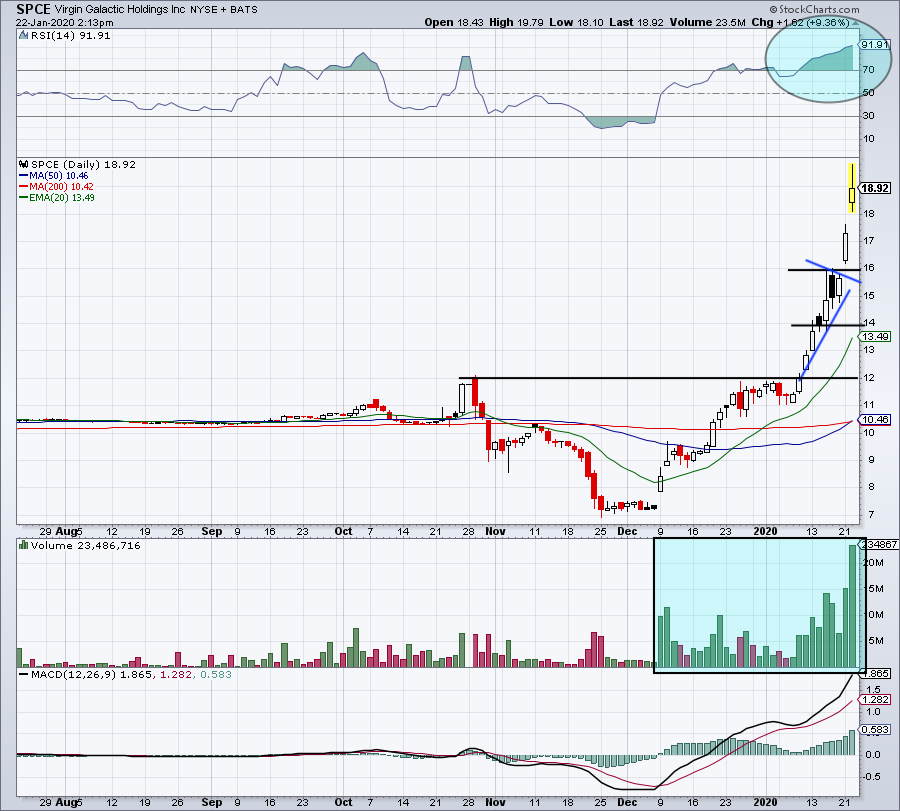Click the MA(50) 10.46 legend entry
Image resolution: width=900 pixels, height=811 pixels.
pyautogui.click(x=54, y=176)
